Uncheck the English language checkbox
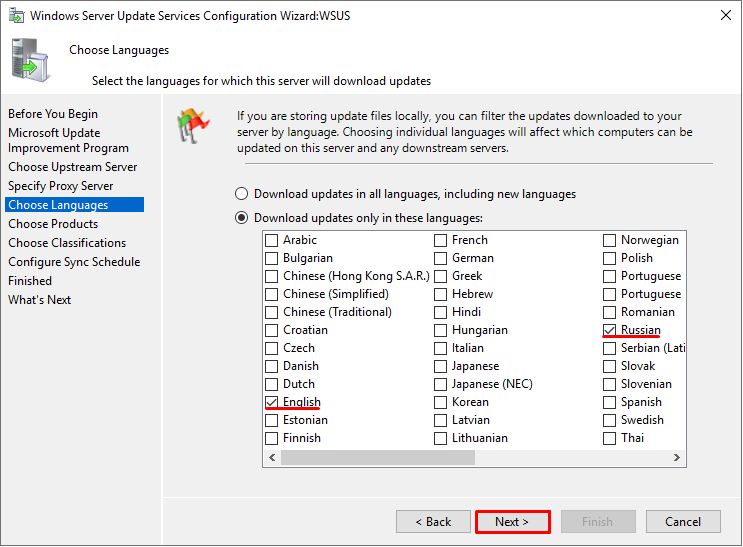743x547 pixels. [x=272, y=402]
